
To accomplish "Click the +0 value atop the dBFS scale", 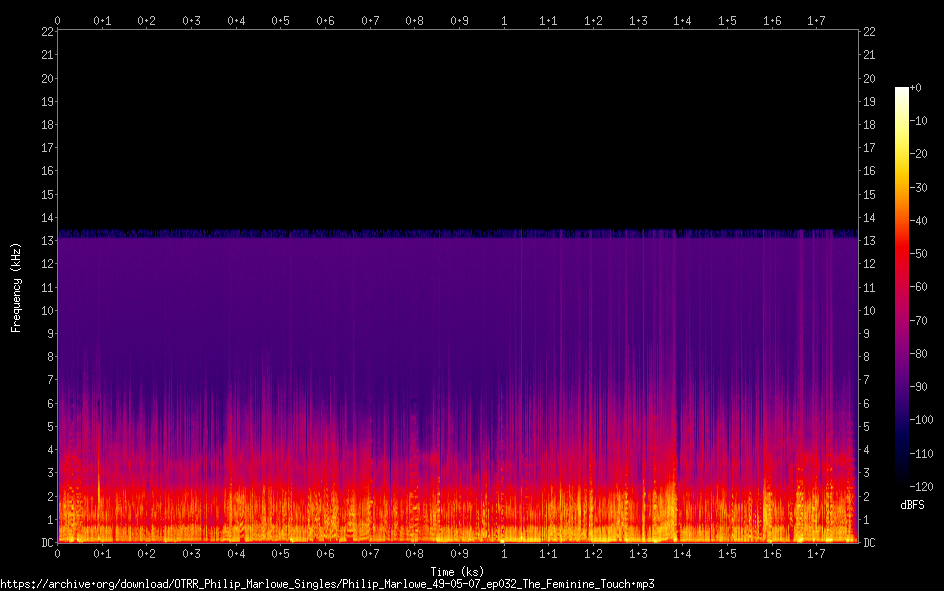I will 917,88.
